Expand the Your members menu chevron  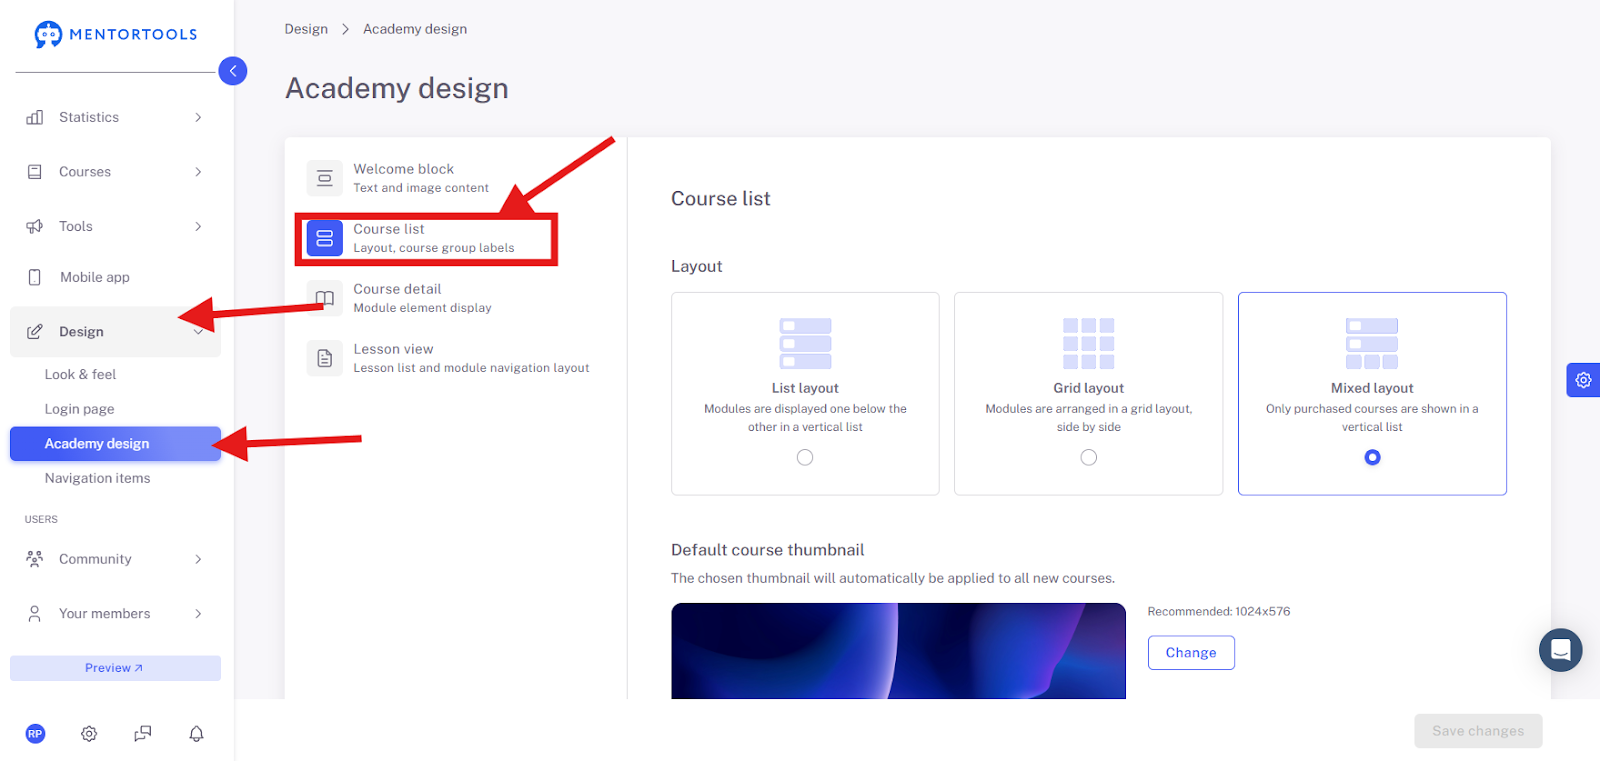198,614
